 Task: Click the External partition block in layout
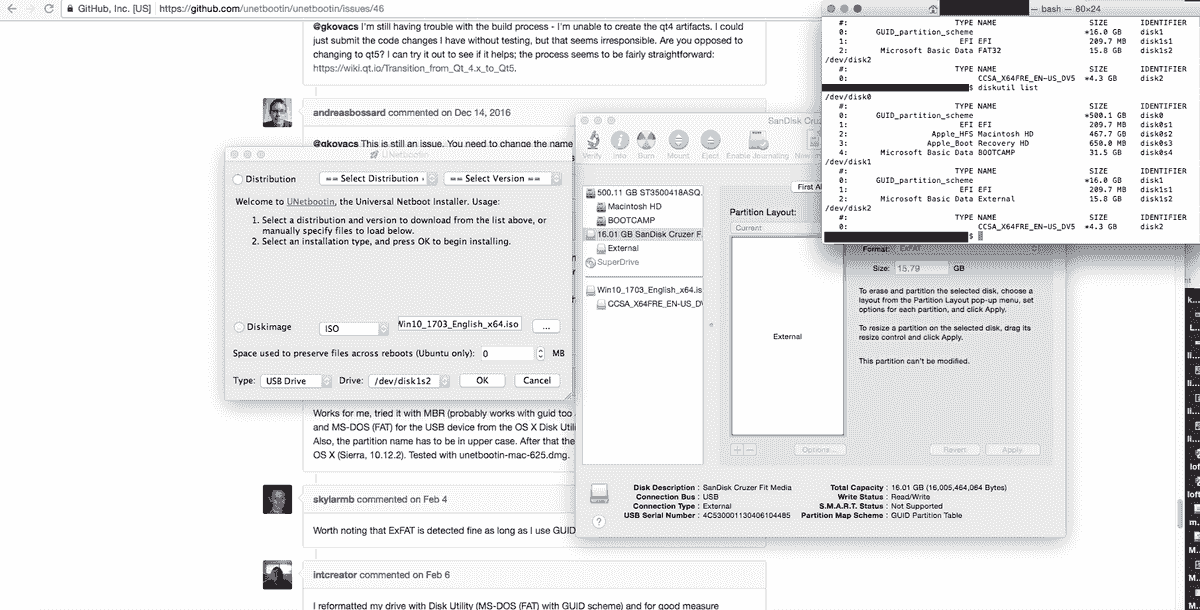[787, 336]
